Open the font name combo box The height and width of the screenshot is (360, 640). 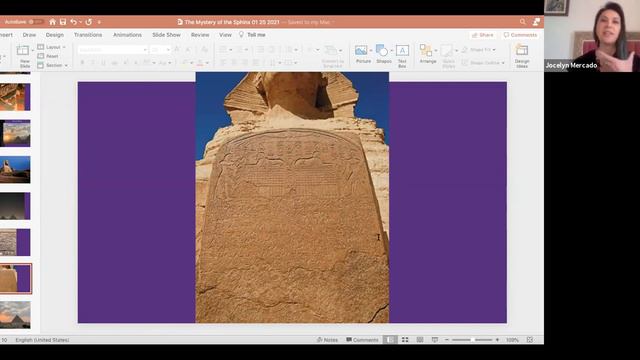coord(113,50)
